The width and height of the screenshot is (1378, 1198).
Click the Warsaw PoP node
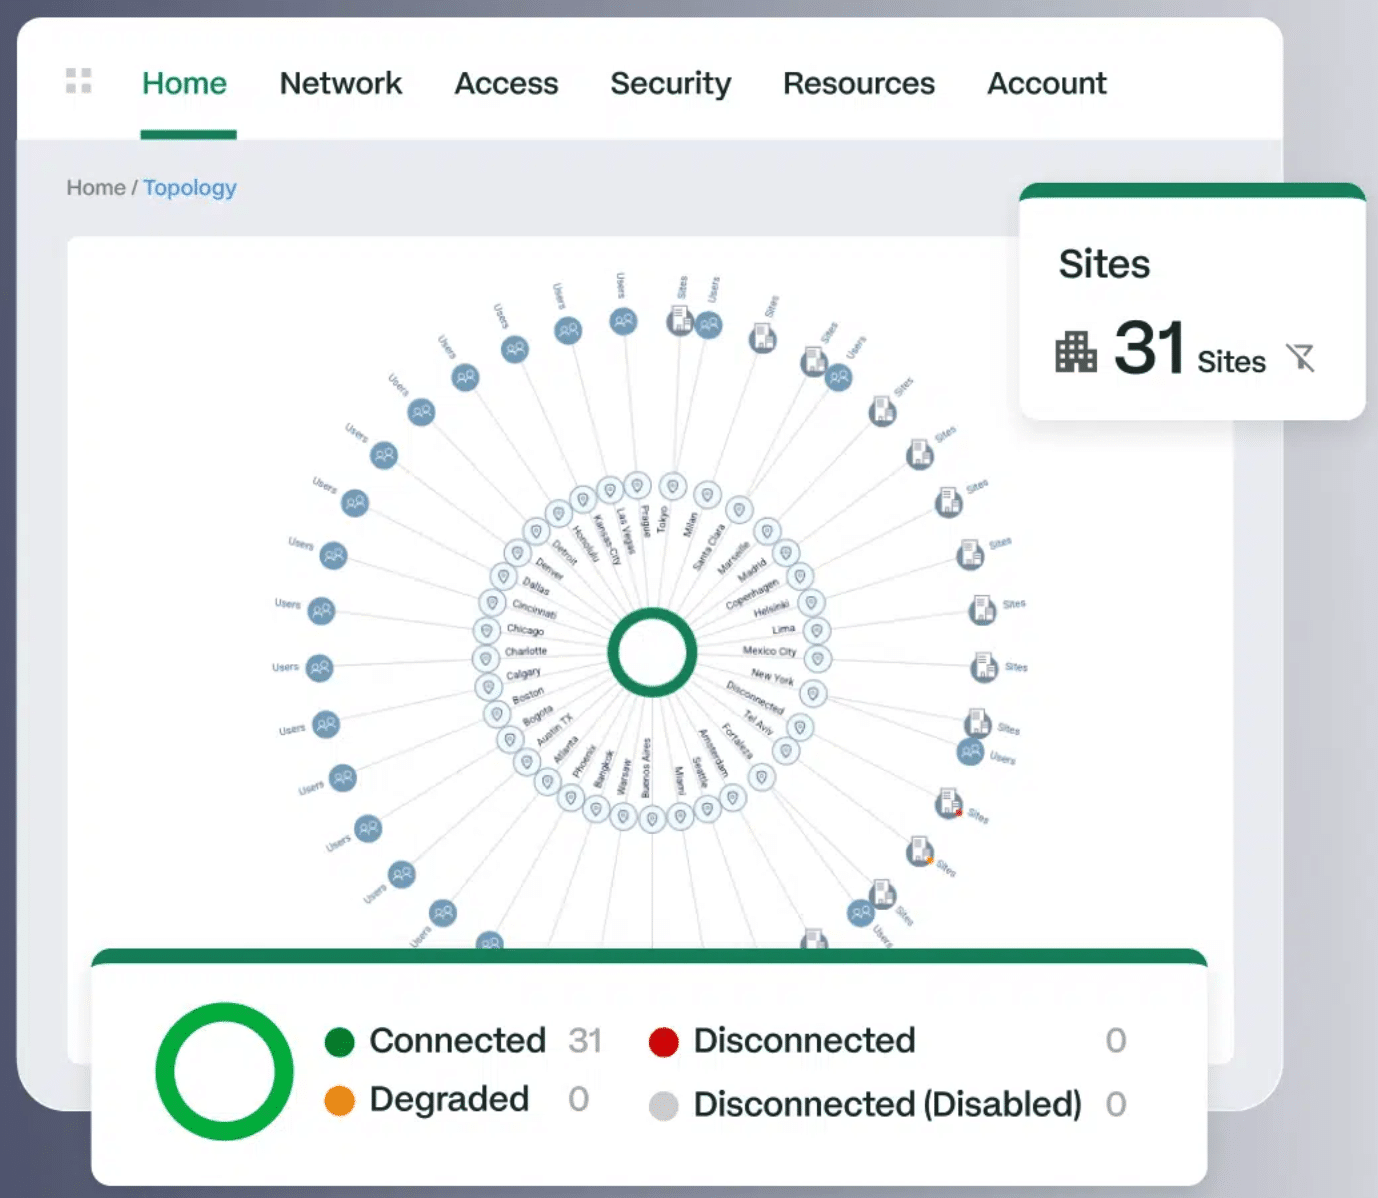point(624,817)
